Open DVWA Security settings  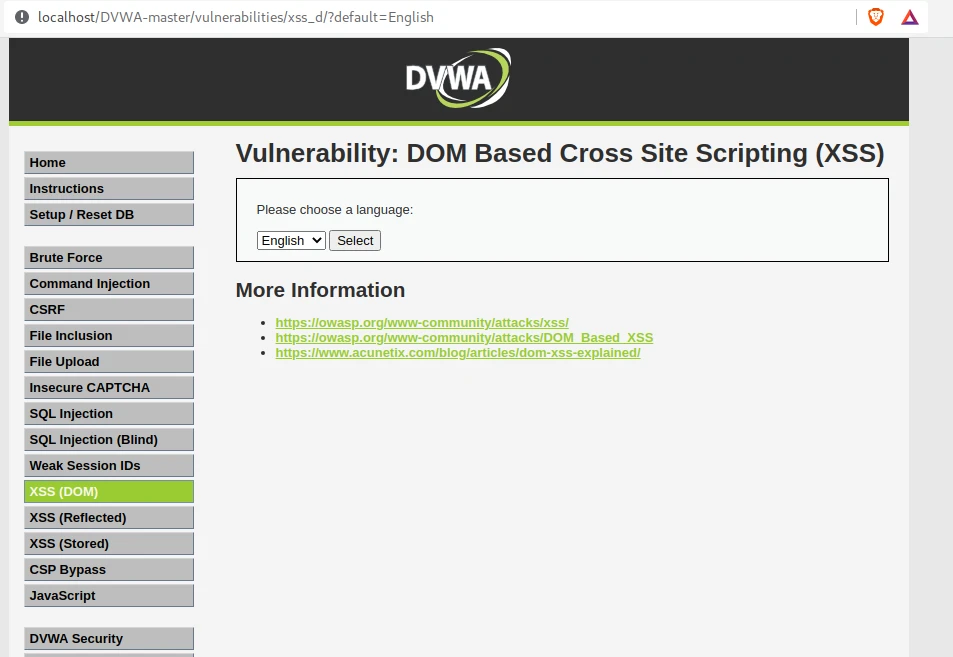[108, 639]
